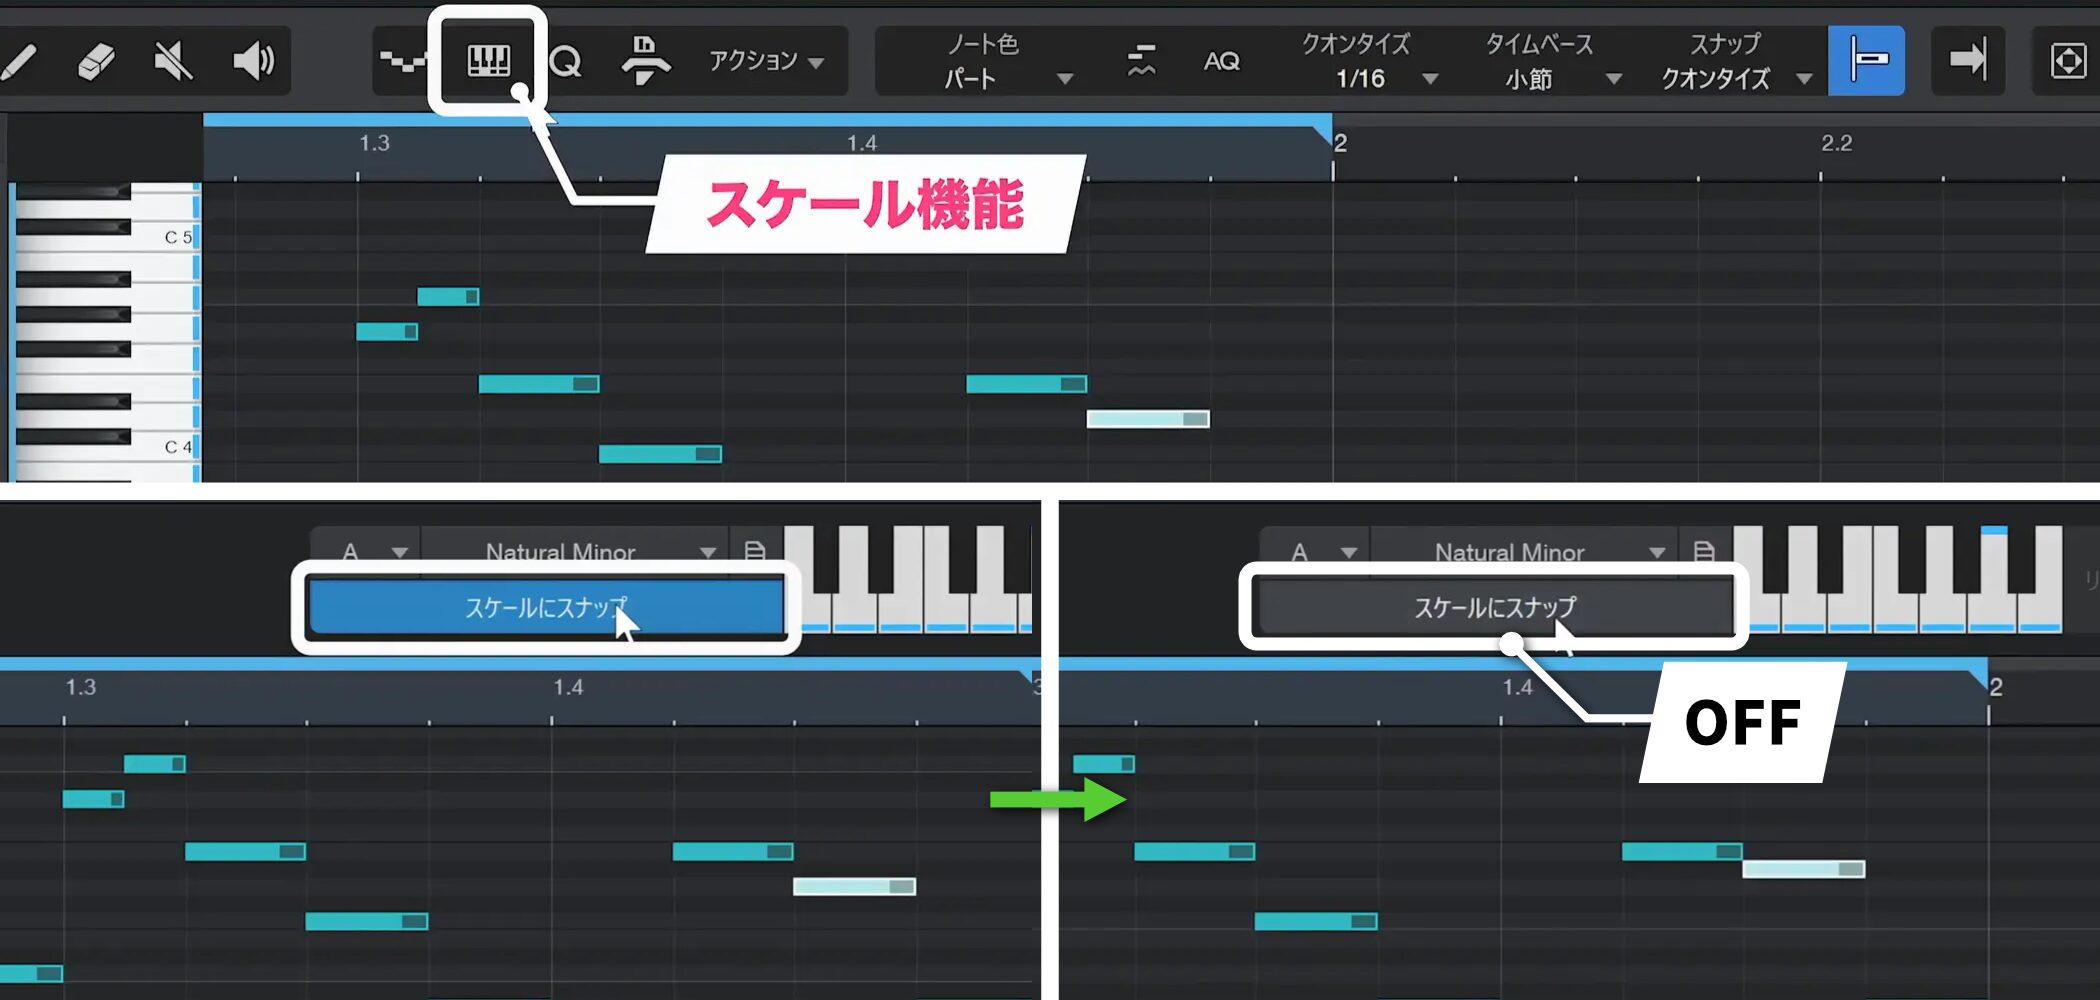Open the アクション menu
Image resolution: width=2100 pixels, height=1000 pixels.
tap(766, 62)
